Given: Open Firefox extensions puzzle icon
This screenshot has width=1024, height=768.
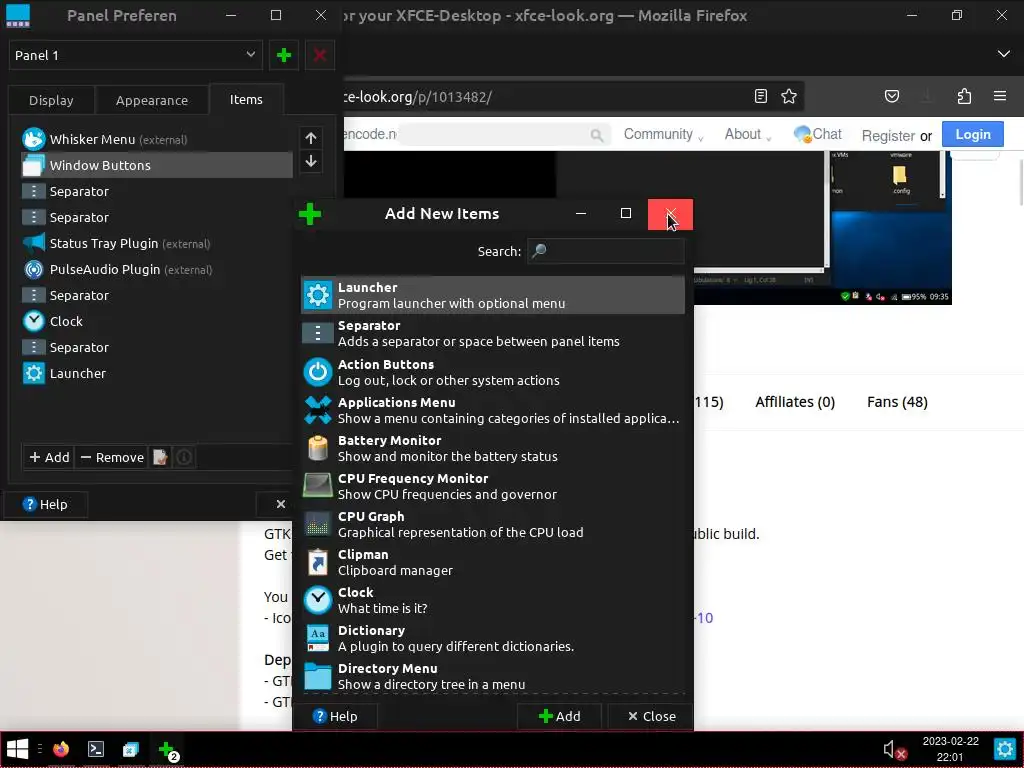Looking at the screenshot, I should [964, 97].
